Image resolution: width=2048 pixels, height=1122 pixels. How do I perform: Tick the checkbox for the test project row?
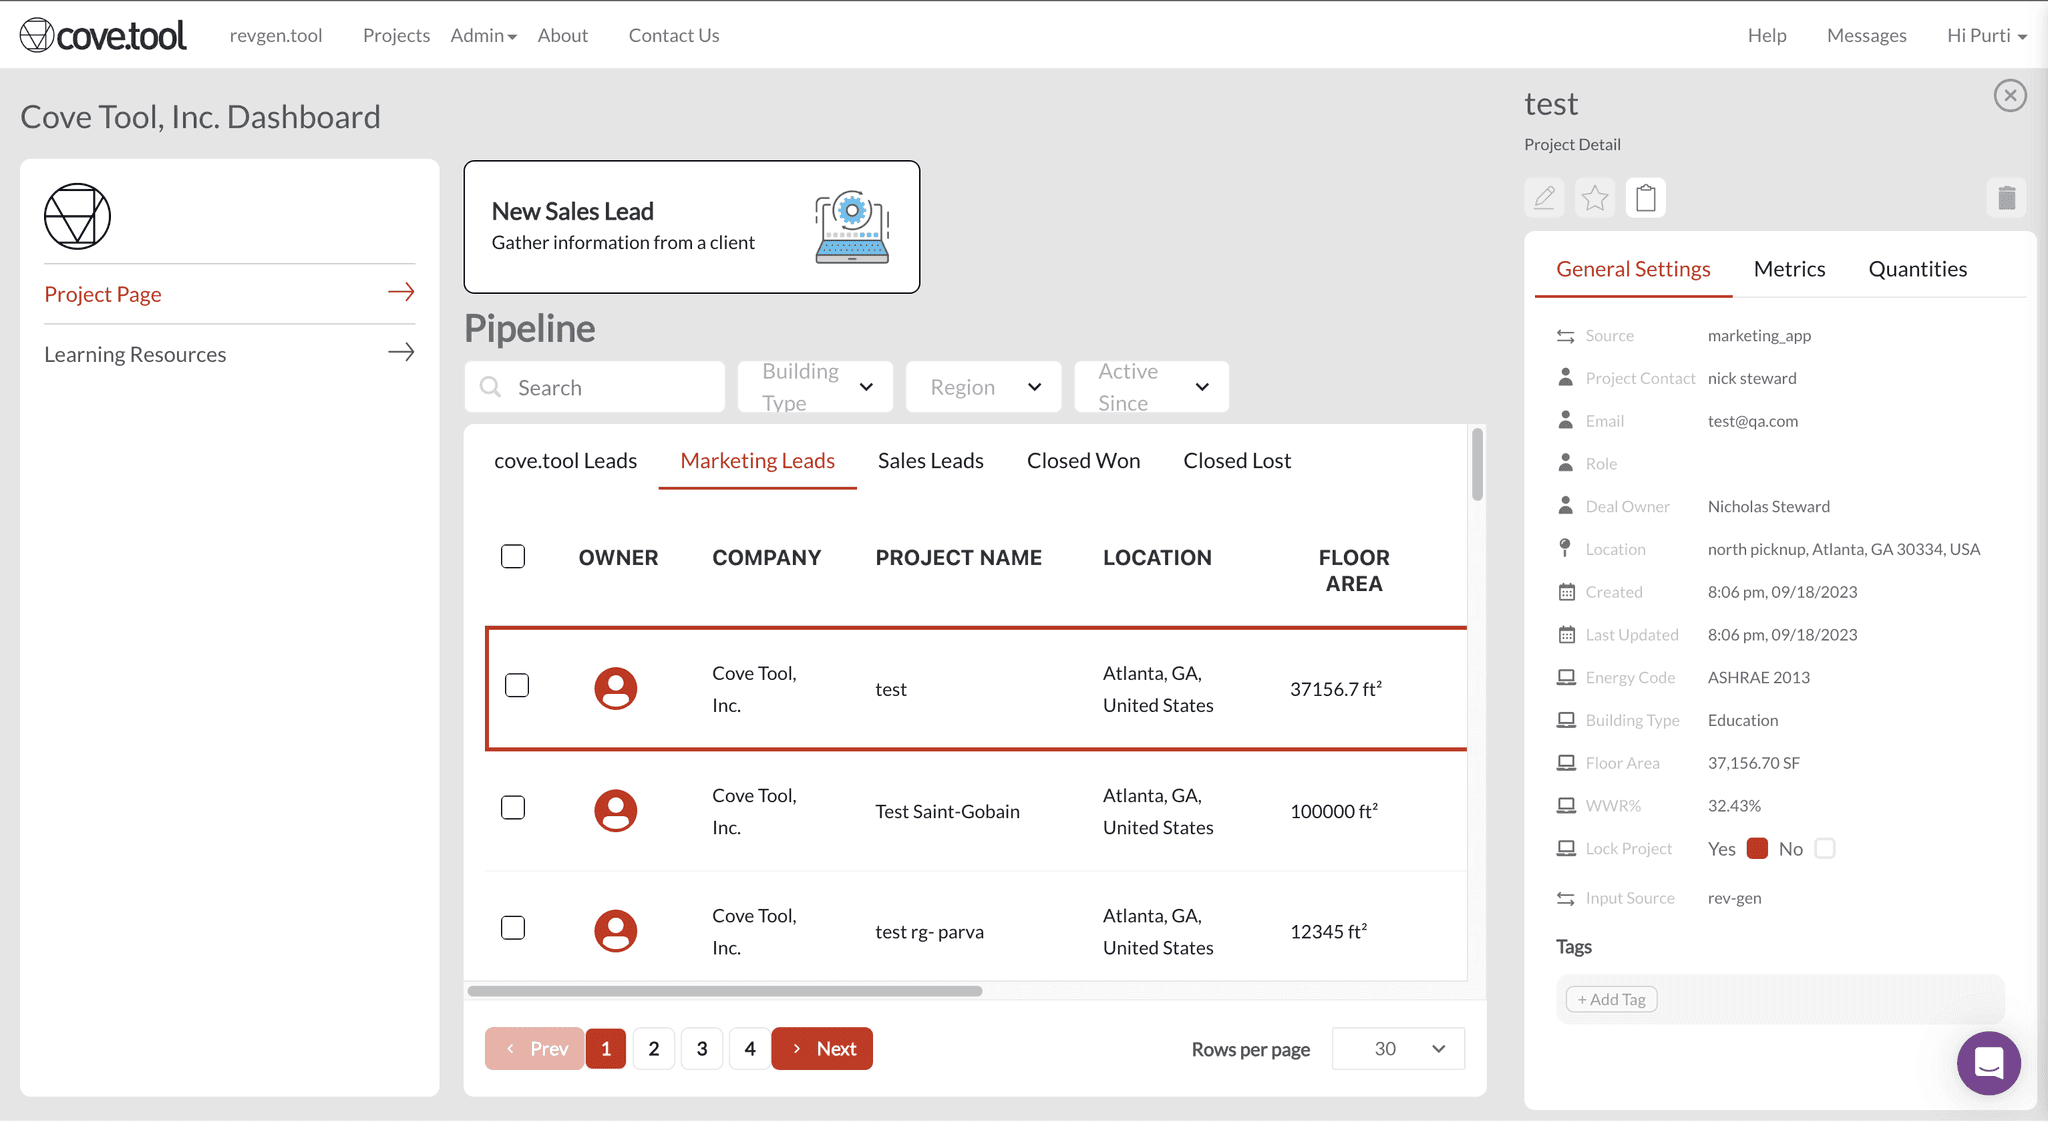[x=517, y=686]
